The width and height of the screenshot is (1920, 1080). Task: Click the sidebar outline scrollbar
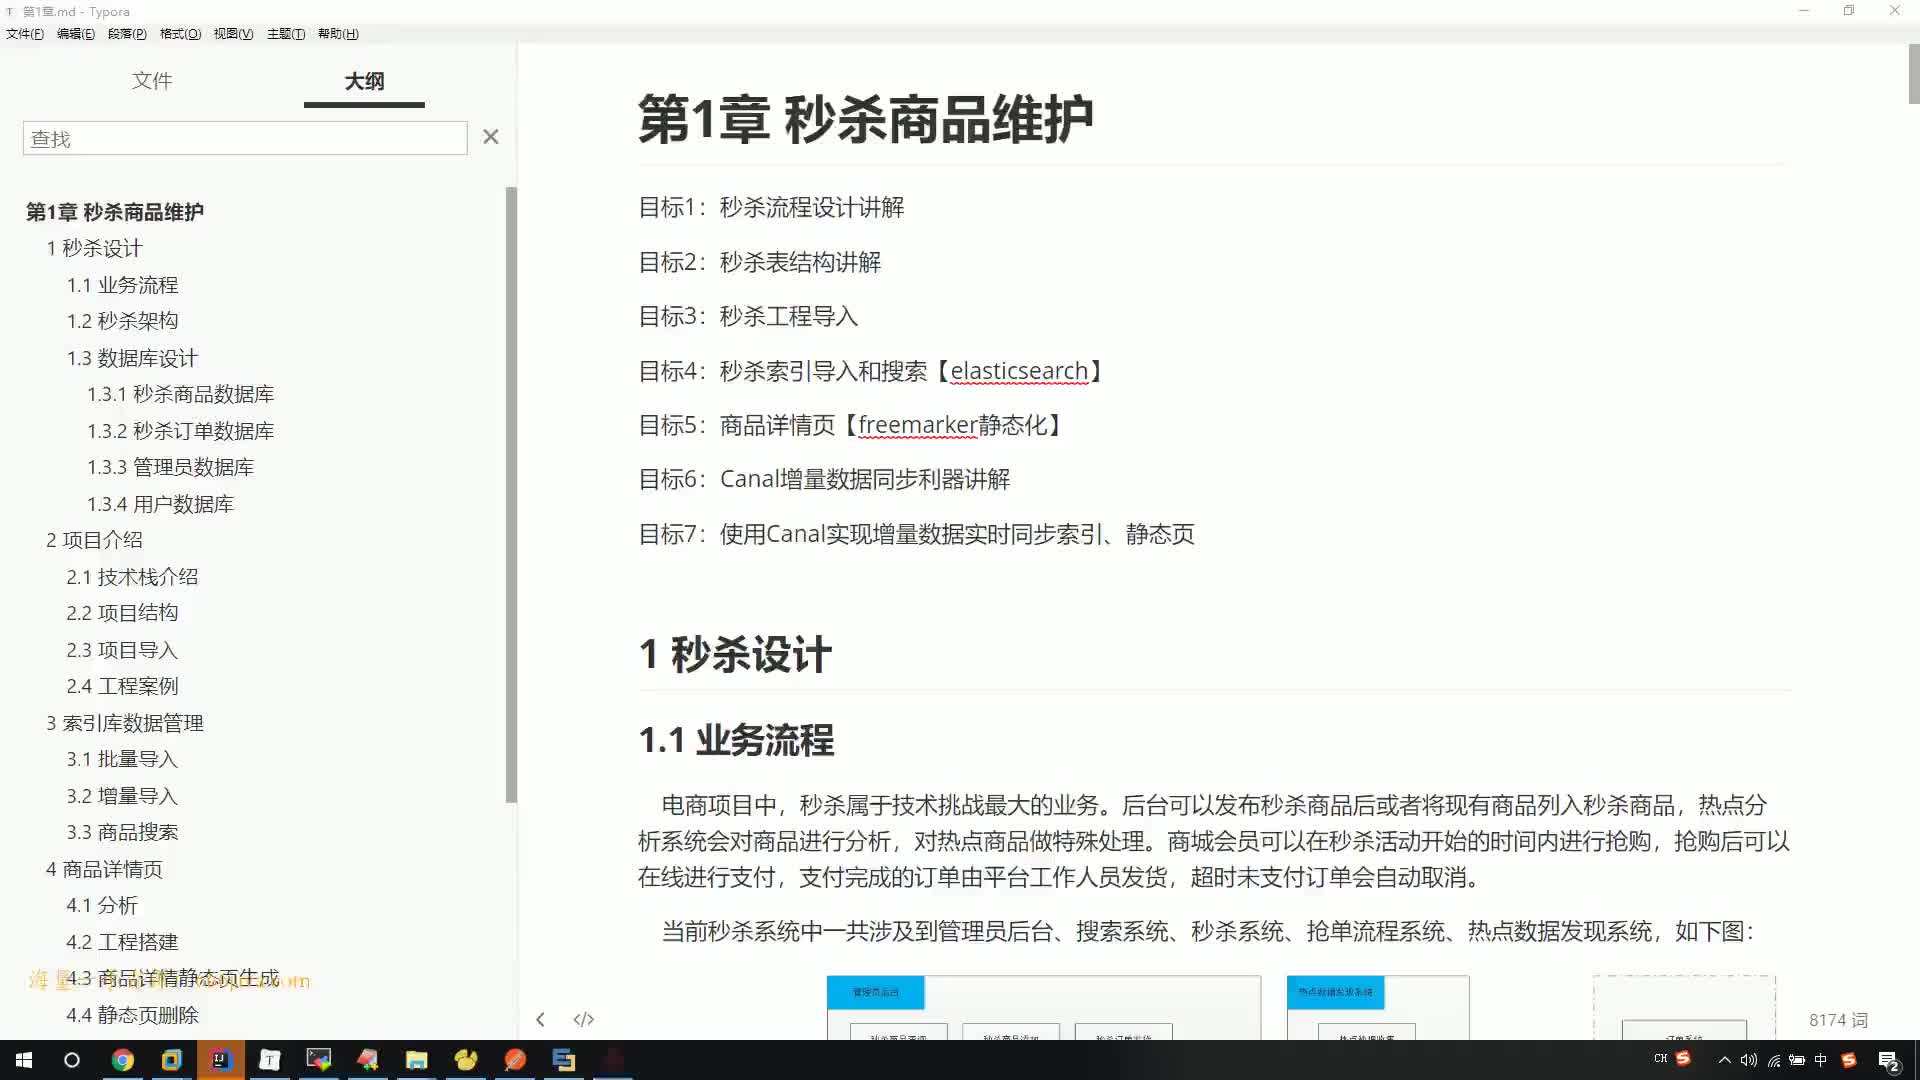tap(511, 495)
